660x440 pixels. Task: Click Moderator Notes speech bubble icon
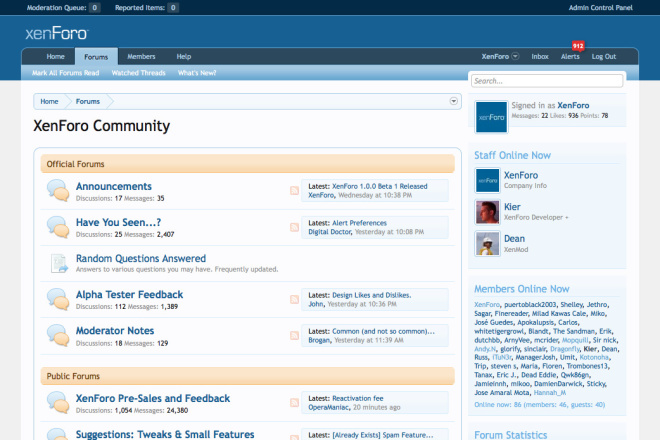(58, 336)
